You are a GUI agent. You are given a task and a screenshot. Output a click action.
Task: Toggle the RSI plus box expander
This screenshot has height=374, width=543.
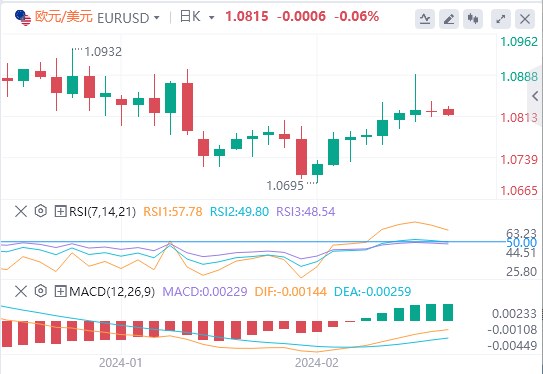[60, 211]
